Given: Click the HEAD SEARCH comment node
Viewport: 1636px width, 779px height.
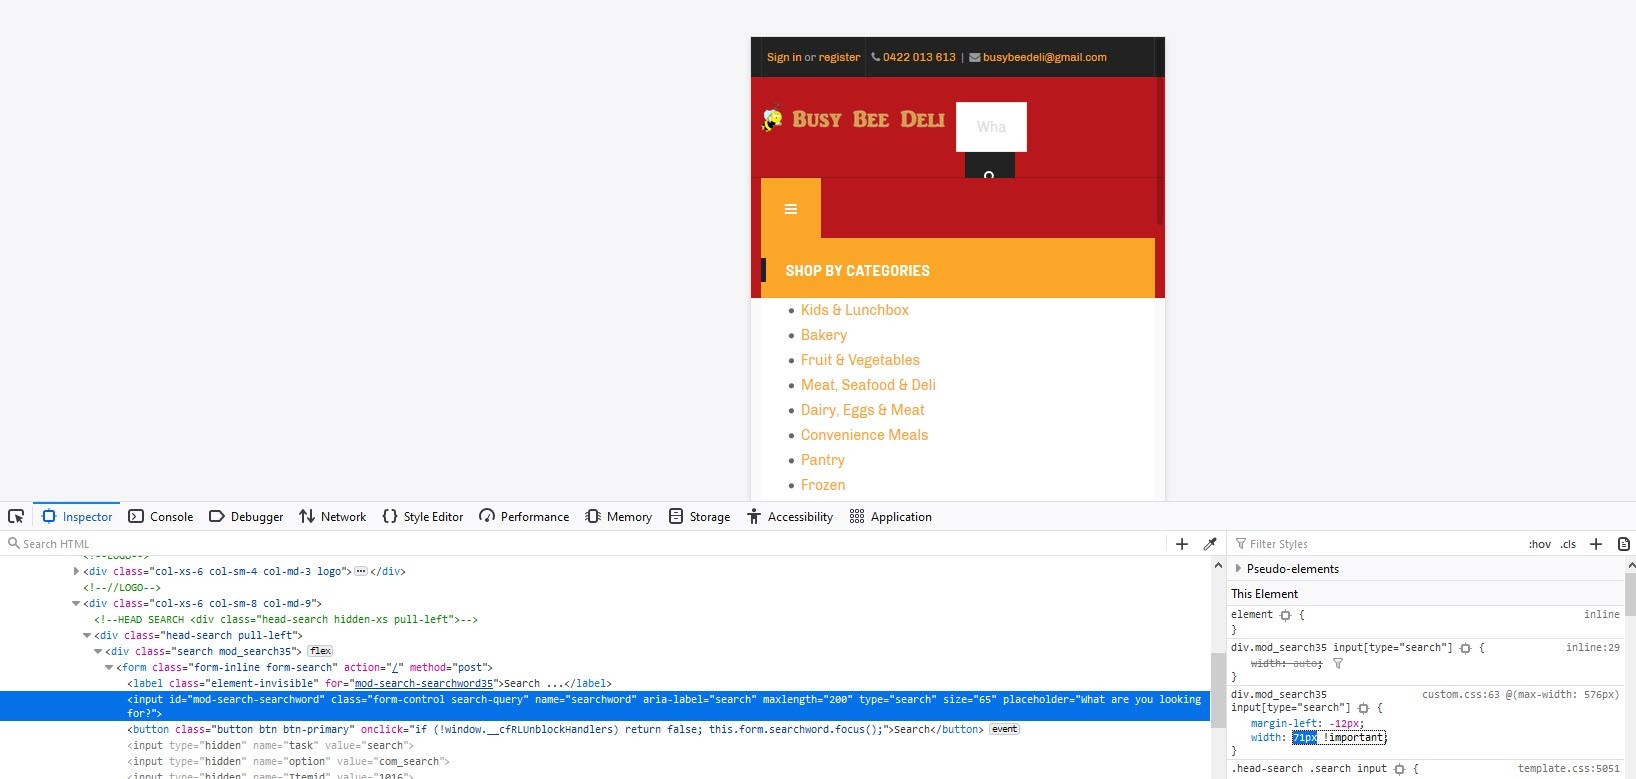Looking at the screenshot, I should tap(286, 619).
